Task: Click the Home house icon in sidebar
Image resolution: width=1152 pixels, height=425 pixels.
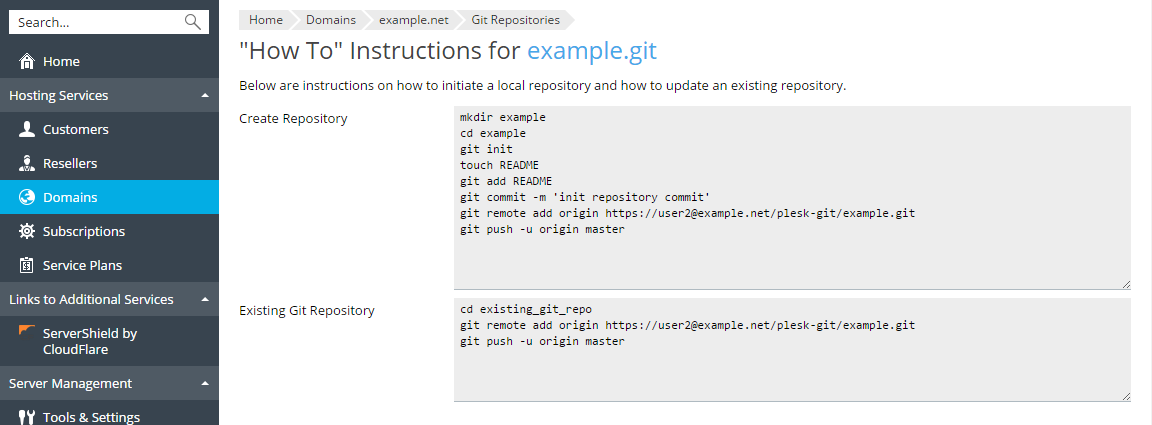Action: (x=27, y=62)
